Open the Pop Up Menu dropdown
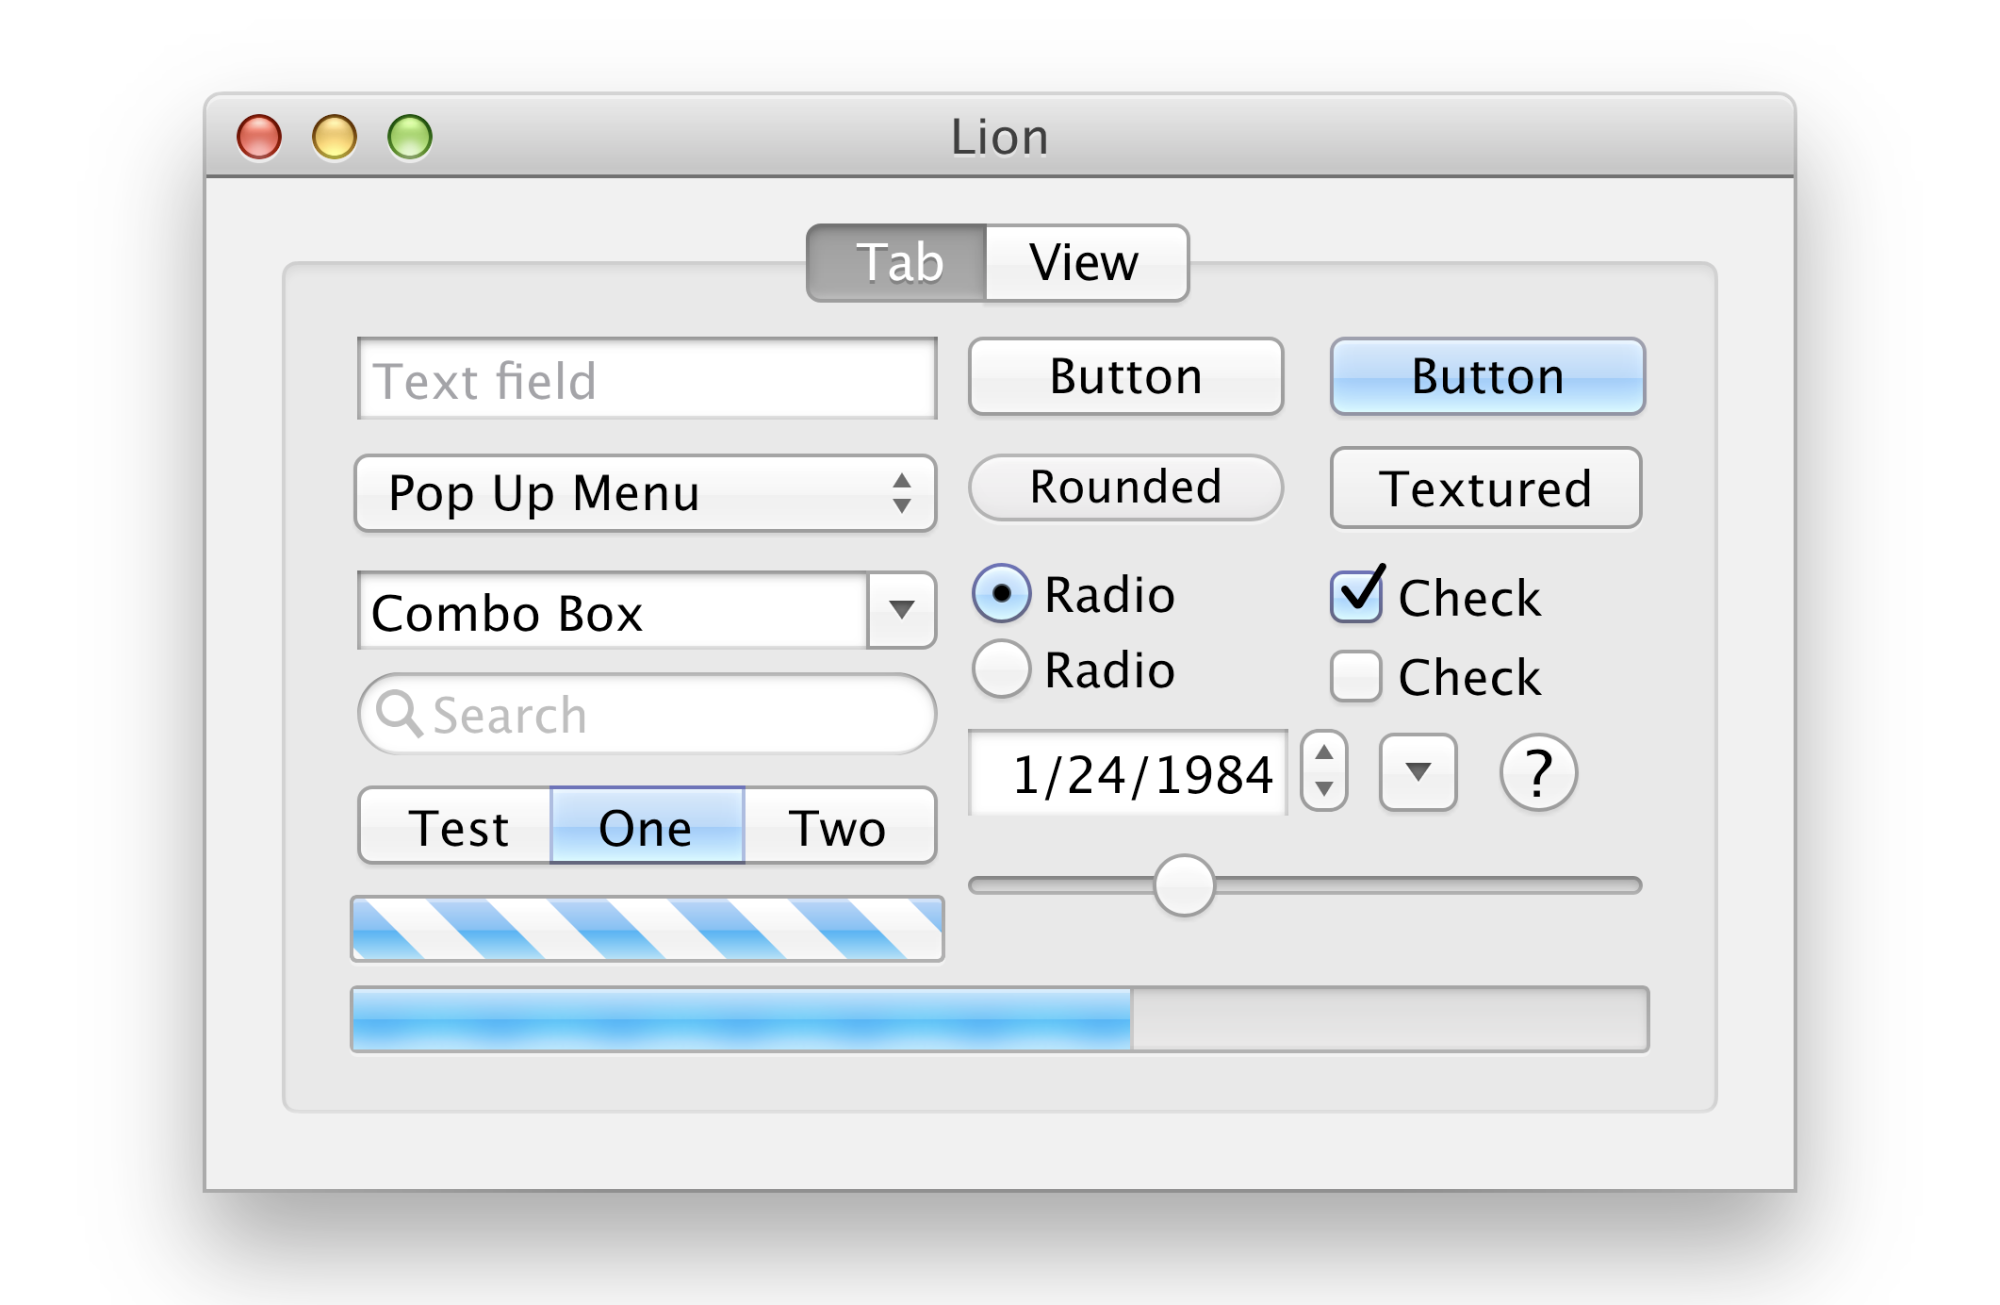This screenshot has height=1305, width=2000. (645, 493)
